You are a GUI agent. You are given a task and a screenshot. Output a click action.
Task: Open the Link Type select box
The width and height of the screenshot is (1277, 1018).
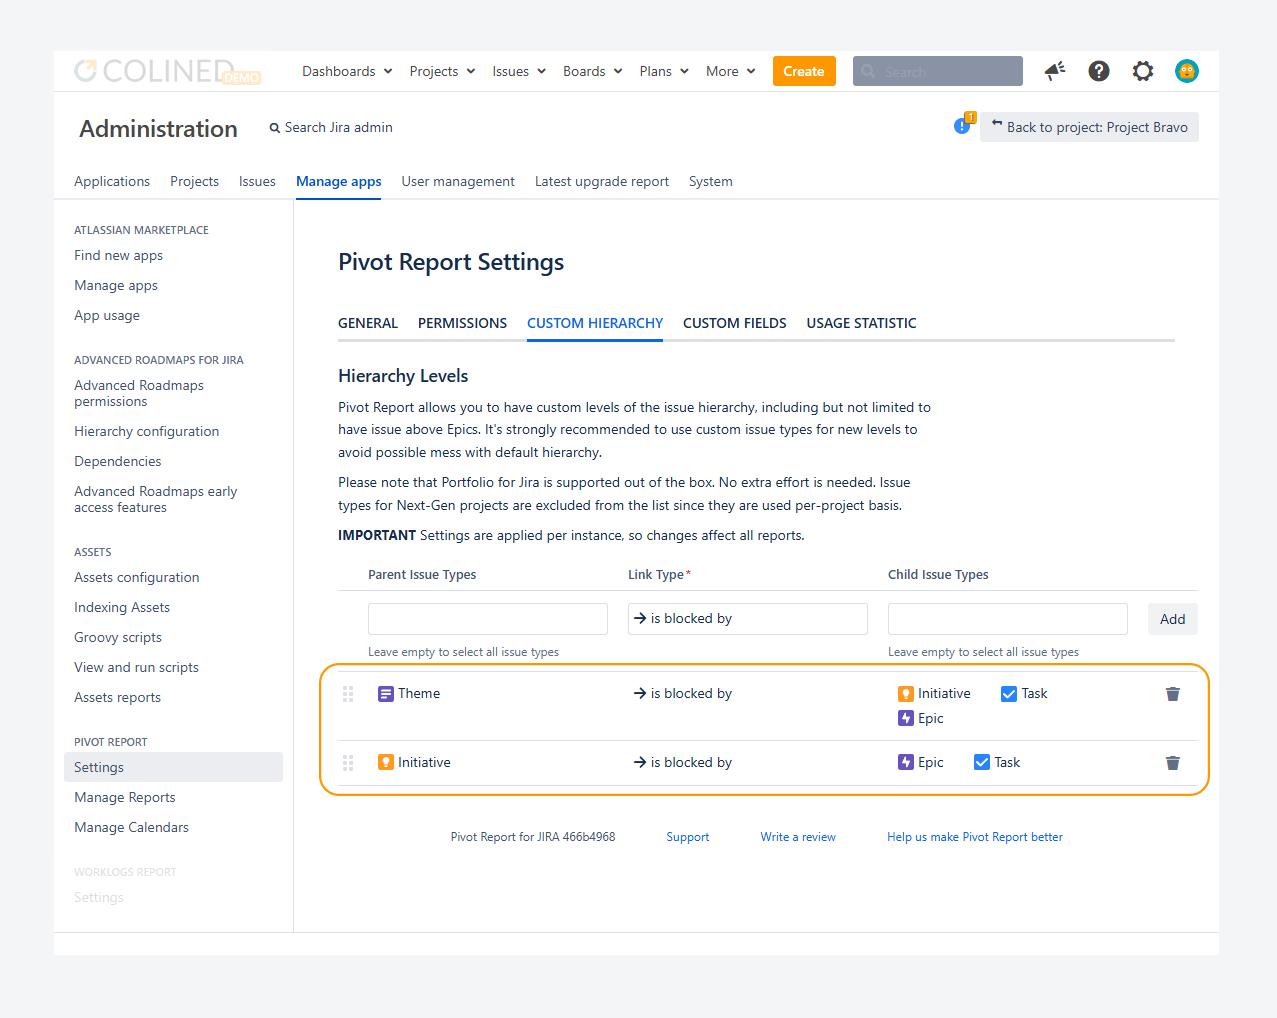(x=748, y=619)
